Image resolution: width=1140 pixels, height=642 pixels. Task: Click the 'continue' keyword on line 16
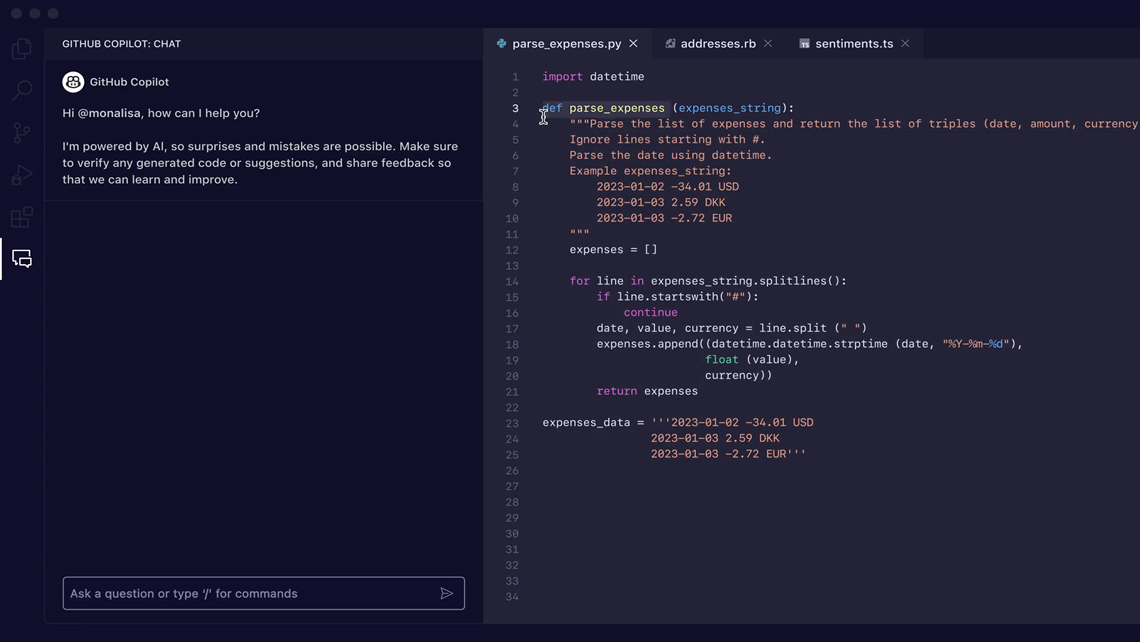(651, 313)
